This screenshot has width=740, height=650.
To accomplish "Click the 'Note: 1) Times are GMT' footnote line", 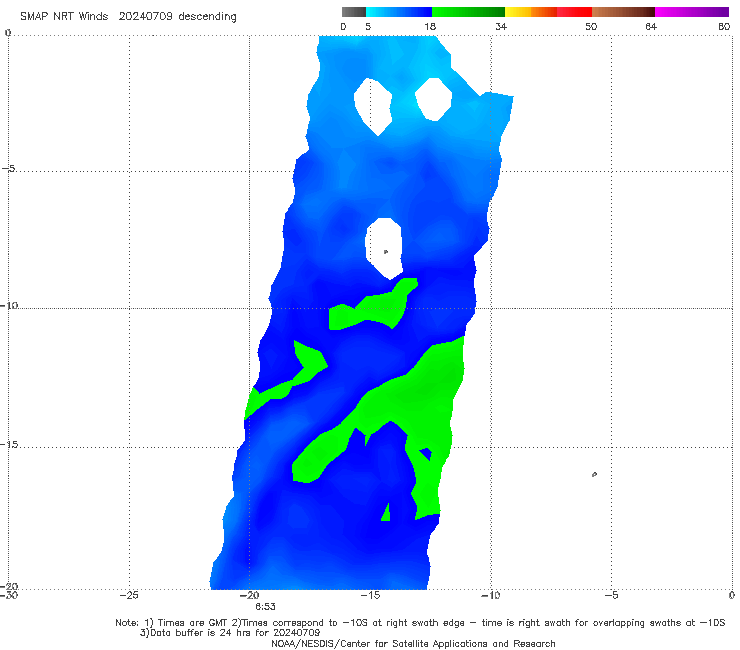I will pos(420,623).
